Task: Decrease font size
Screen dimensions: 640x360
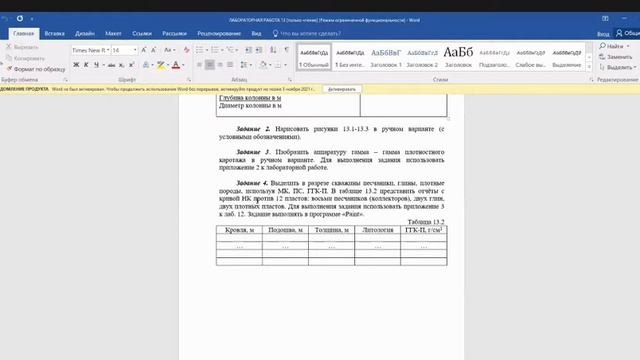Action: click(x=154, y=50)
